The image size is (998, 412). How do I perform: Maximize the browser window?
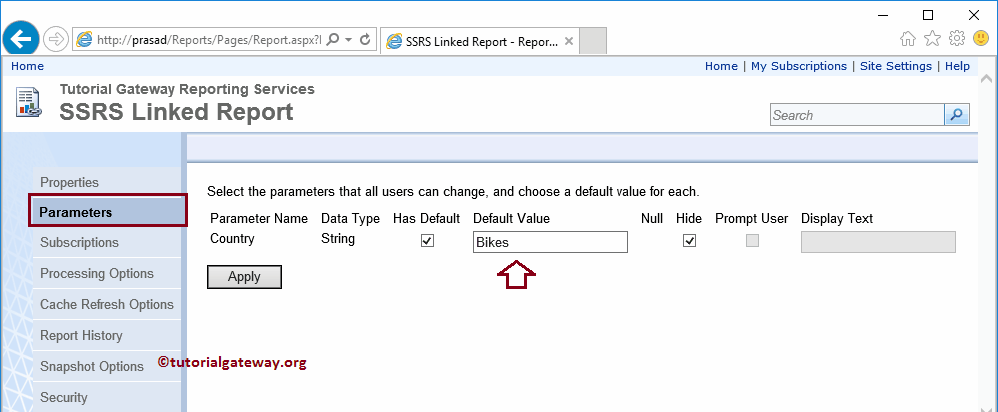click(928, 14)
